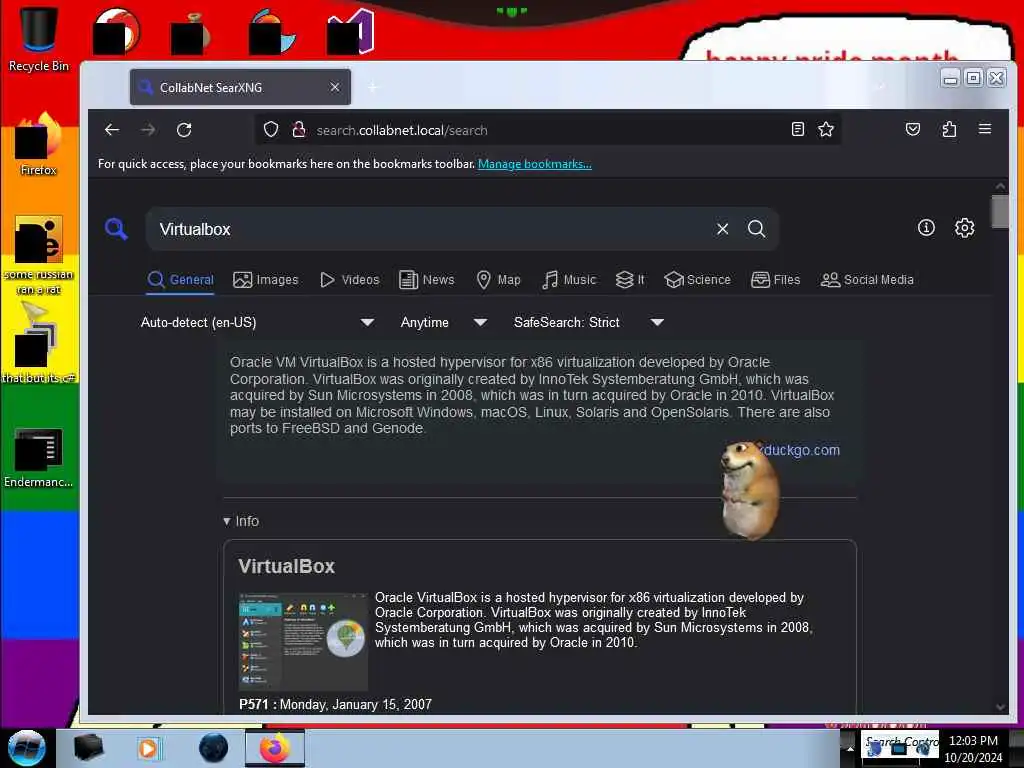Screen dimensions: 1024x768
Task: Open the black box taskbar icon
Action: [89, 748]
